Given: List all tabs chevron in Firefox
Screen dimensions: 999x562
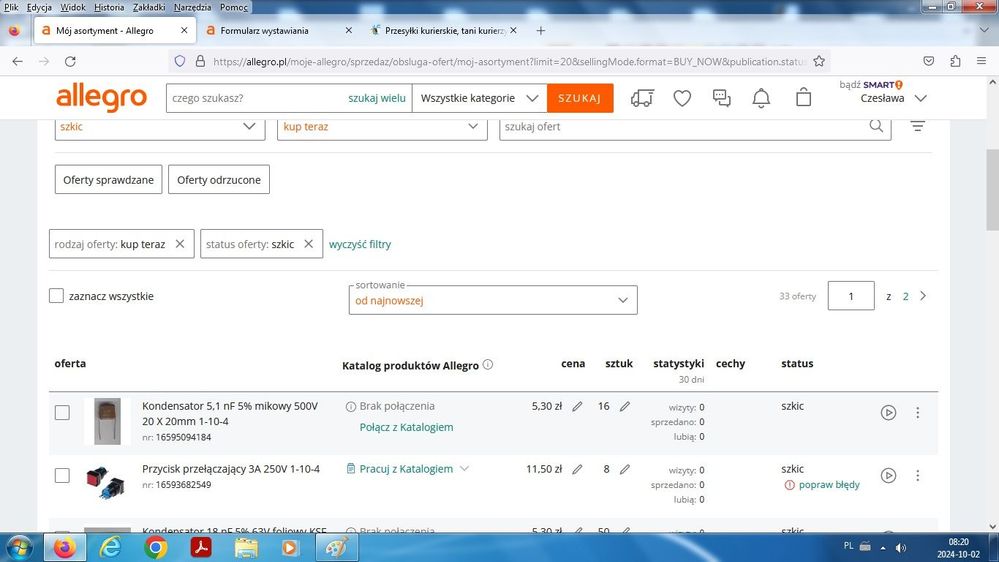Looking at the screenshot, I should (x=984, y=31).
